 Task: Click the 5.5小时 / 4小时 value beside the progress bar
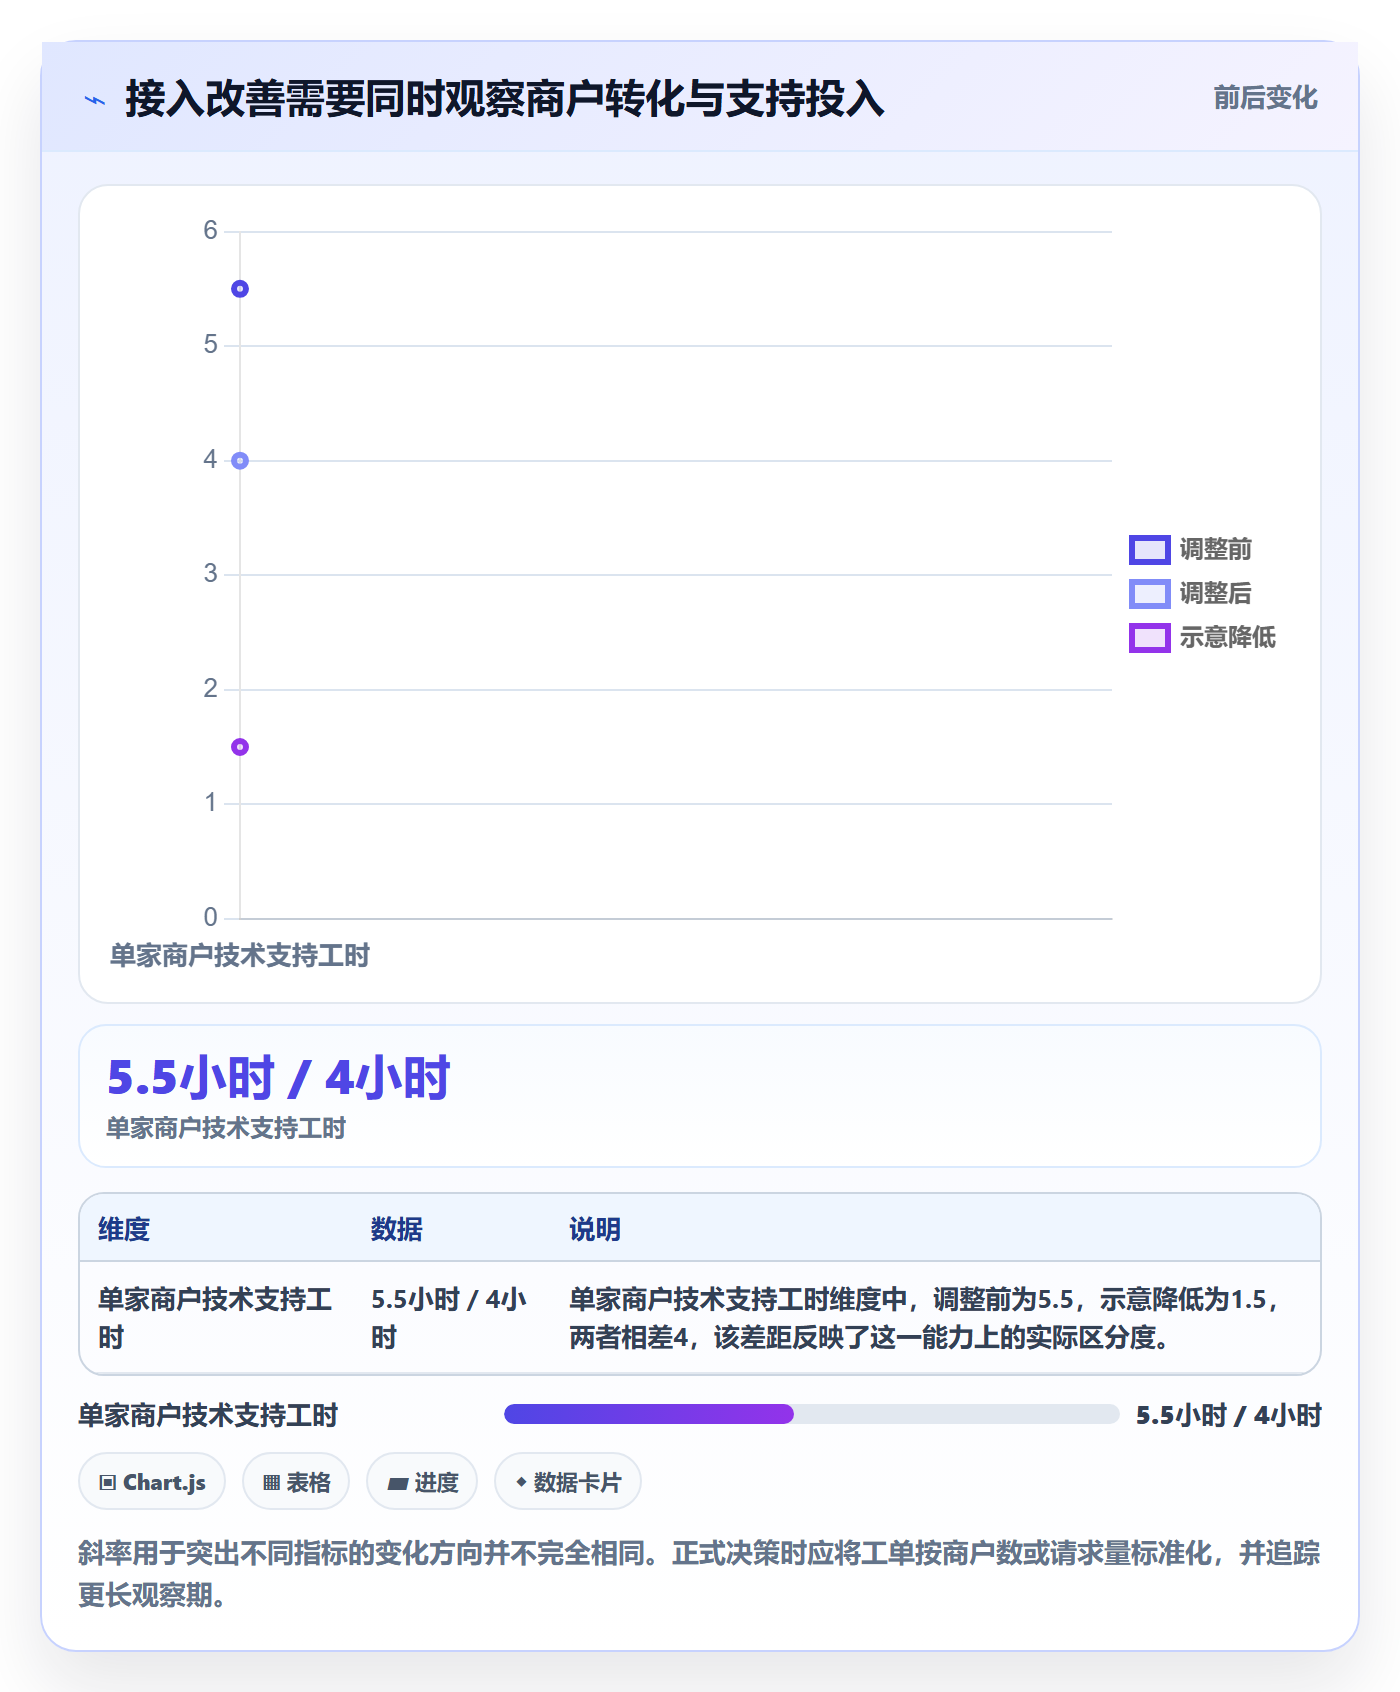[x=1229, y=1416]
